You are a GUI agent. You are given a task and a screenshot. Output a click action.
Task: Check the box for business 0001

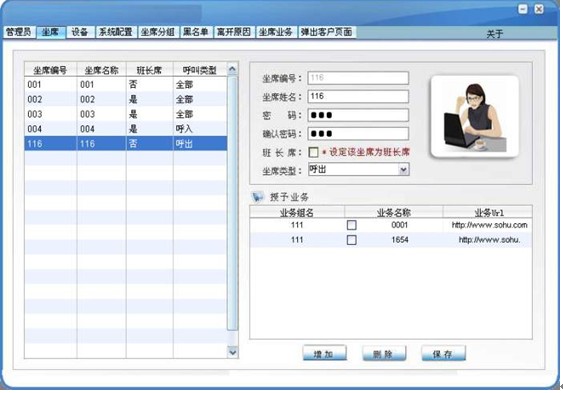click(352, 225)
